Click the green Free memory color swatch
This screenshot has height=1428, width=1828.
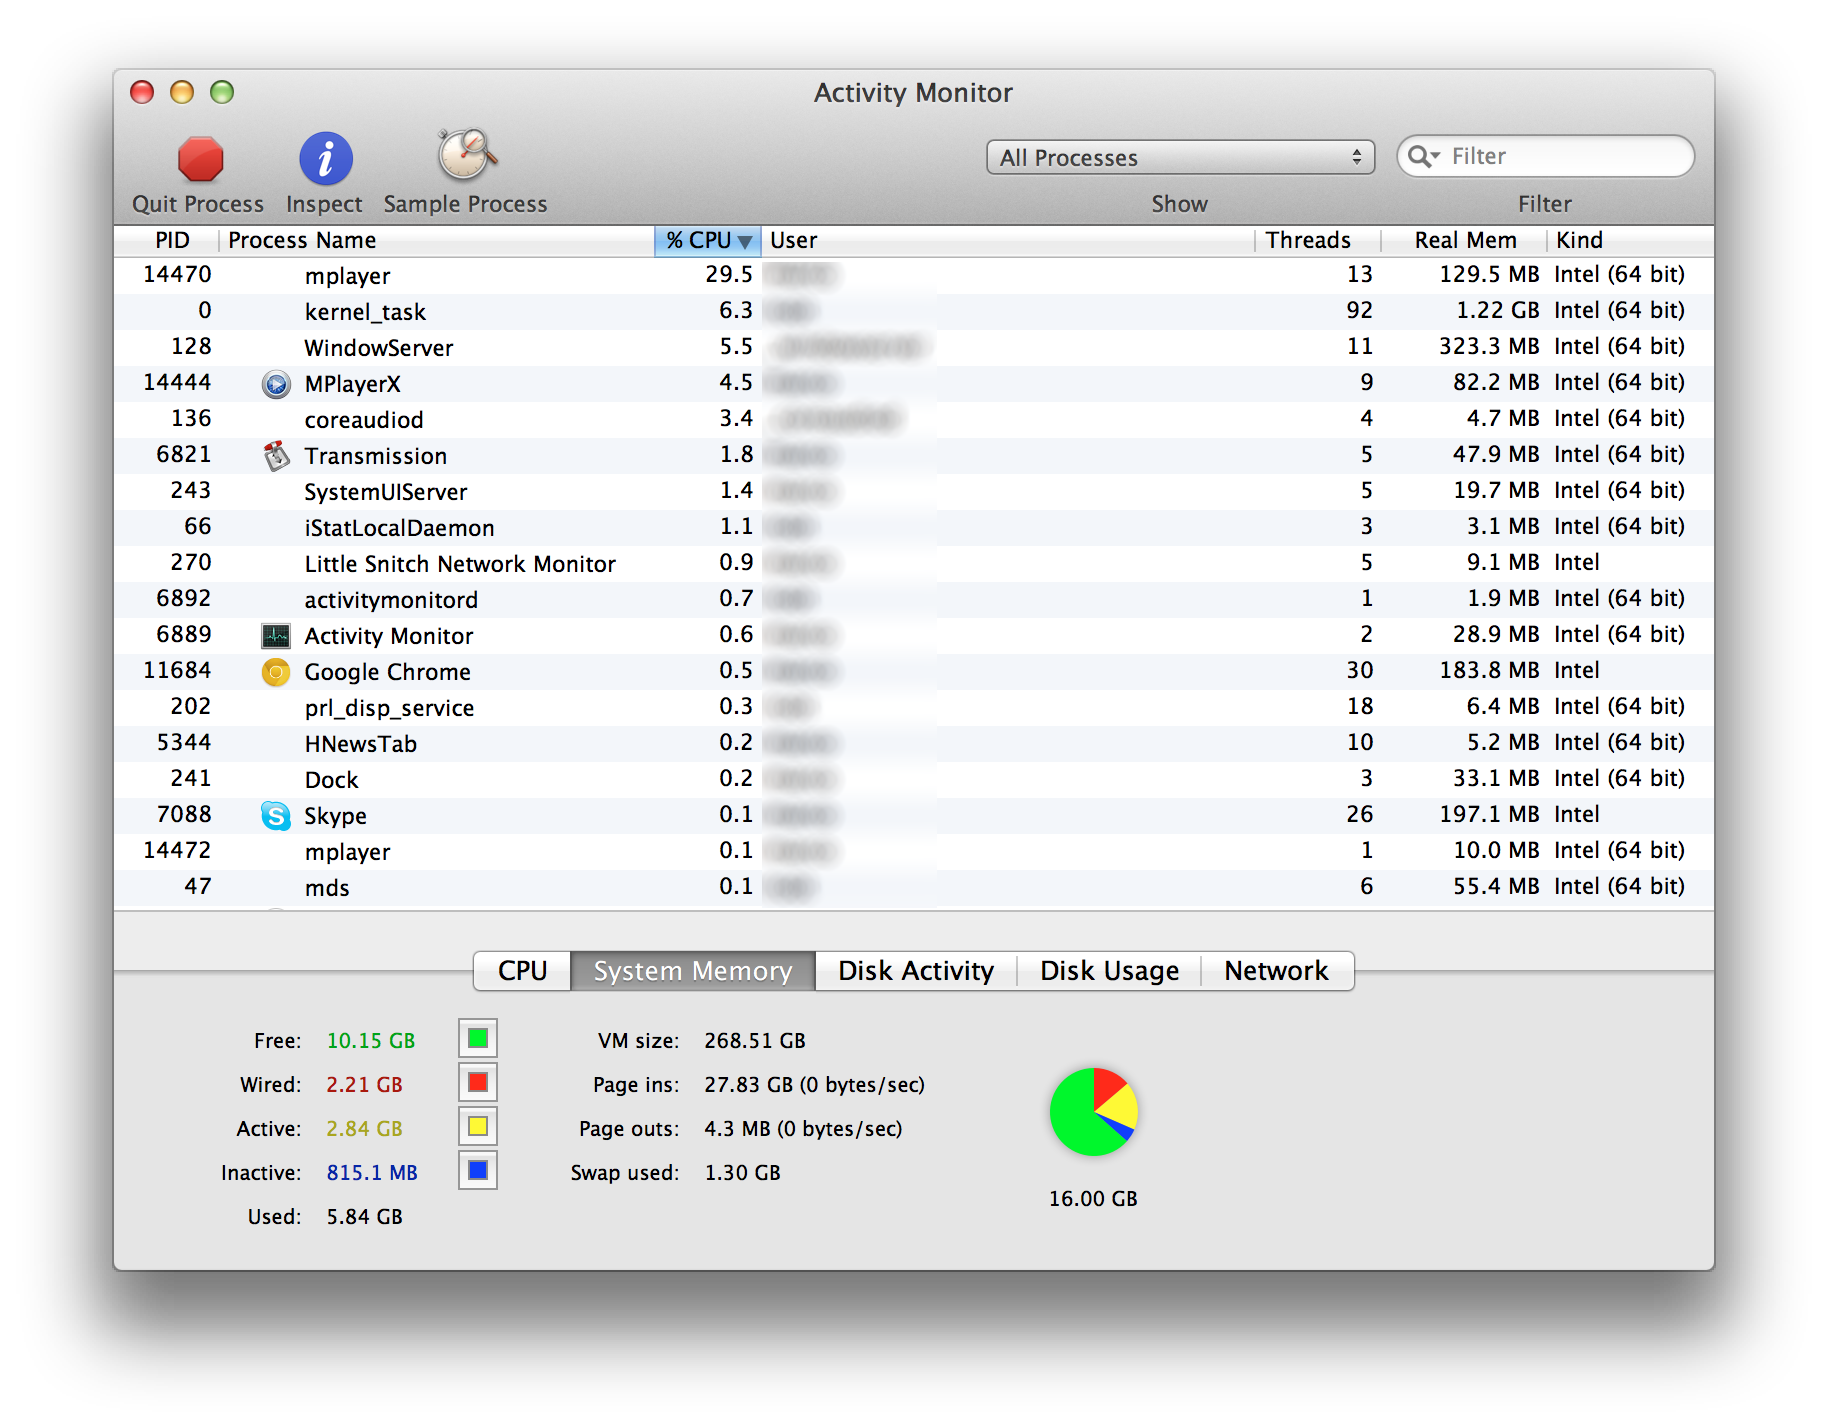click(478, 1039)
